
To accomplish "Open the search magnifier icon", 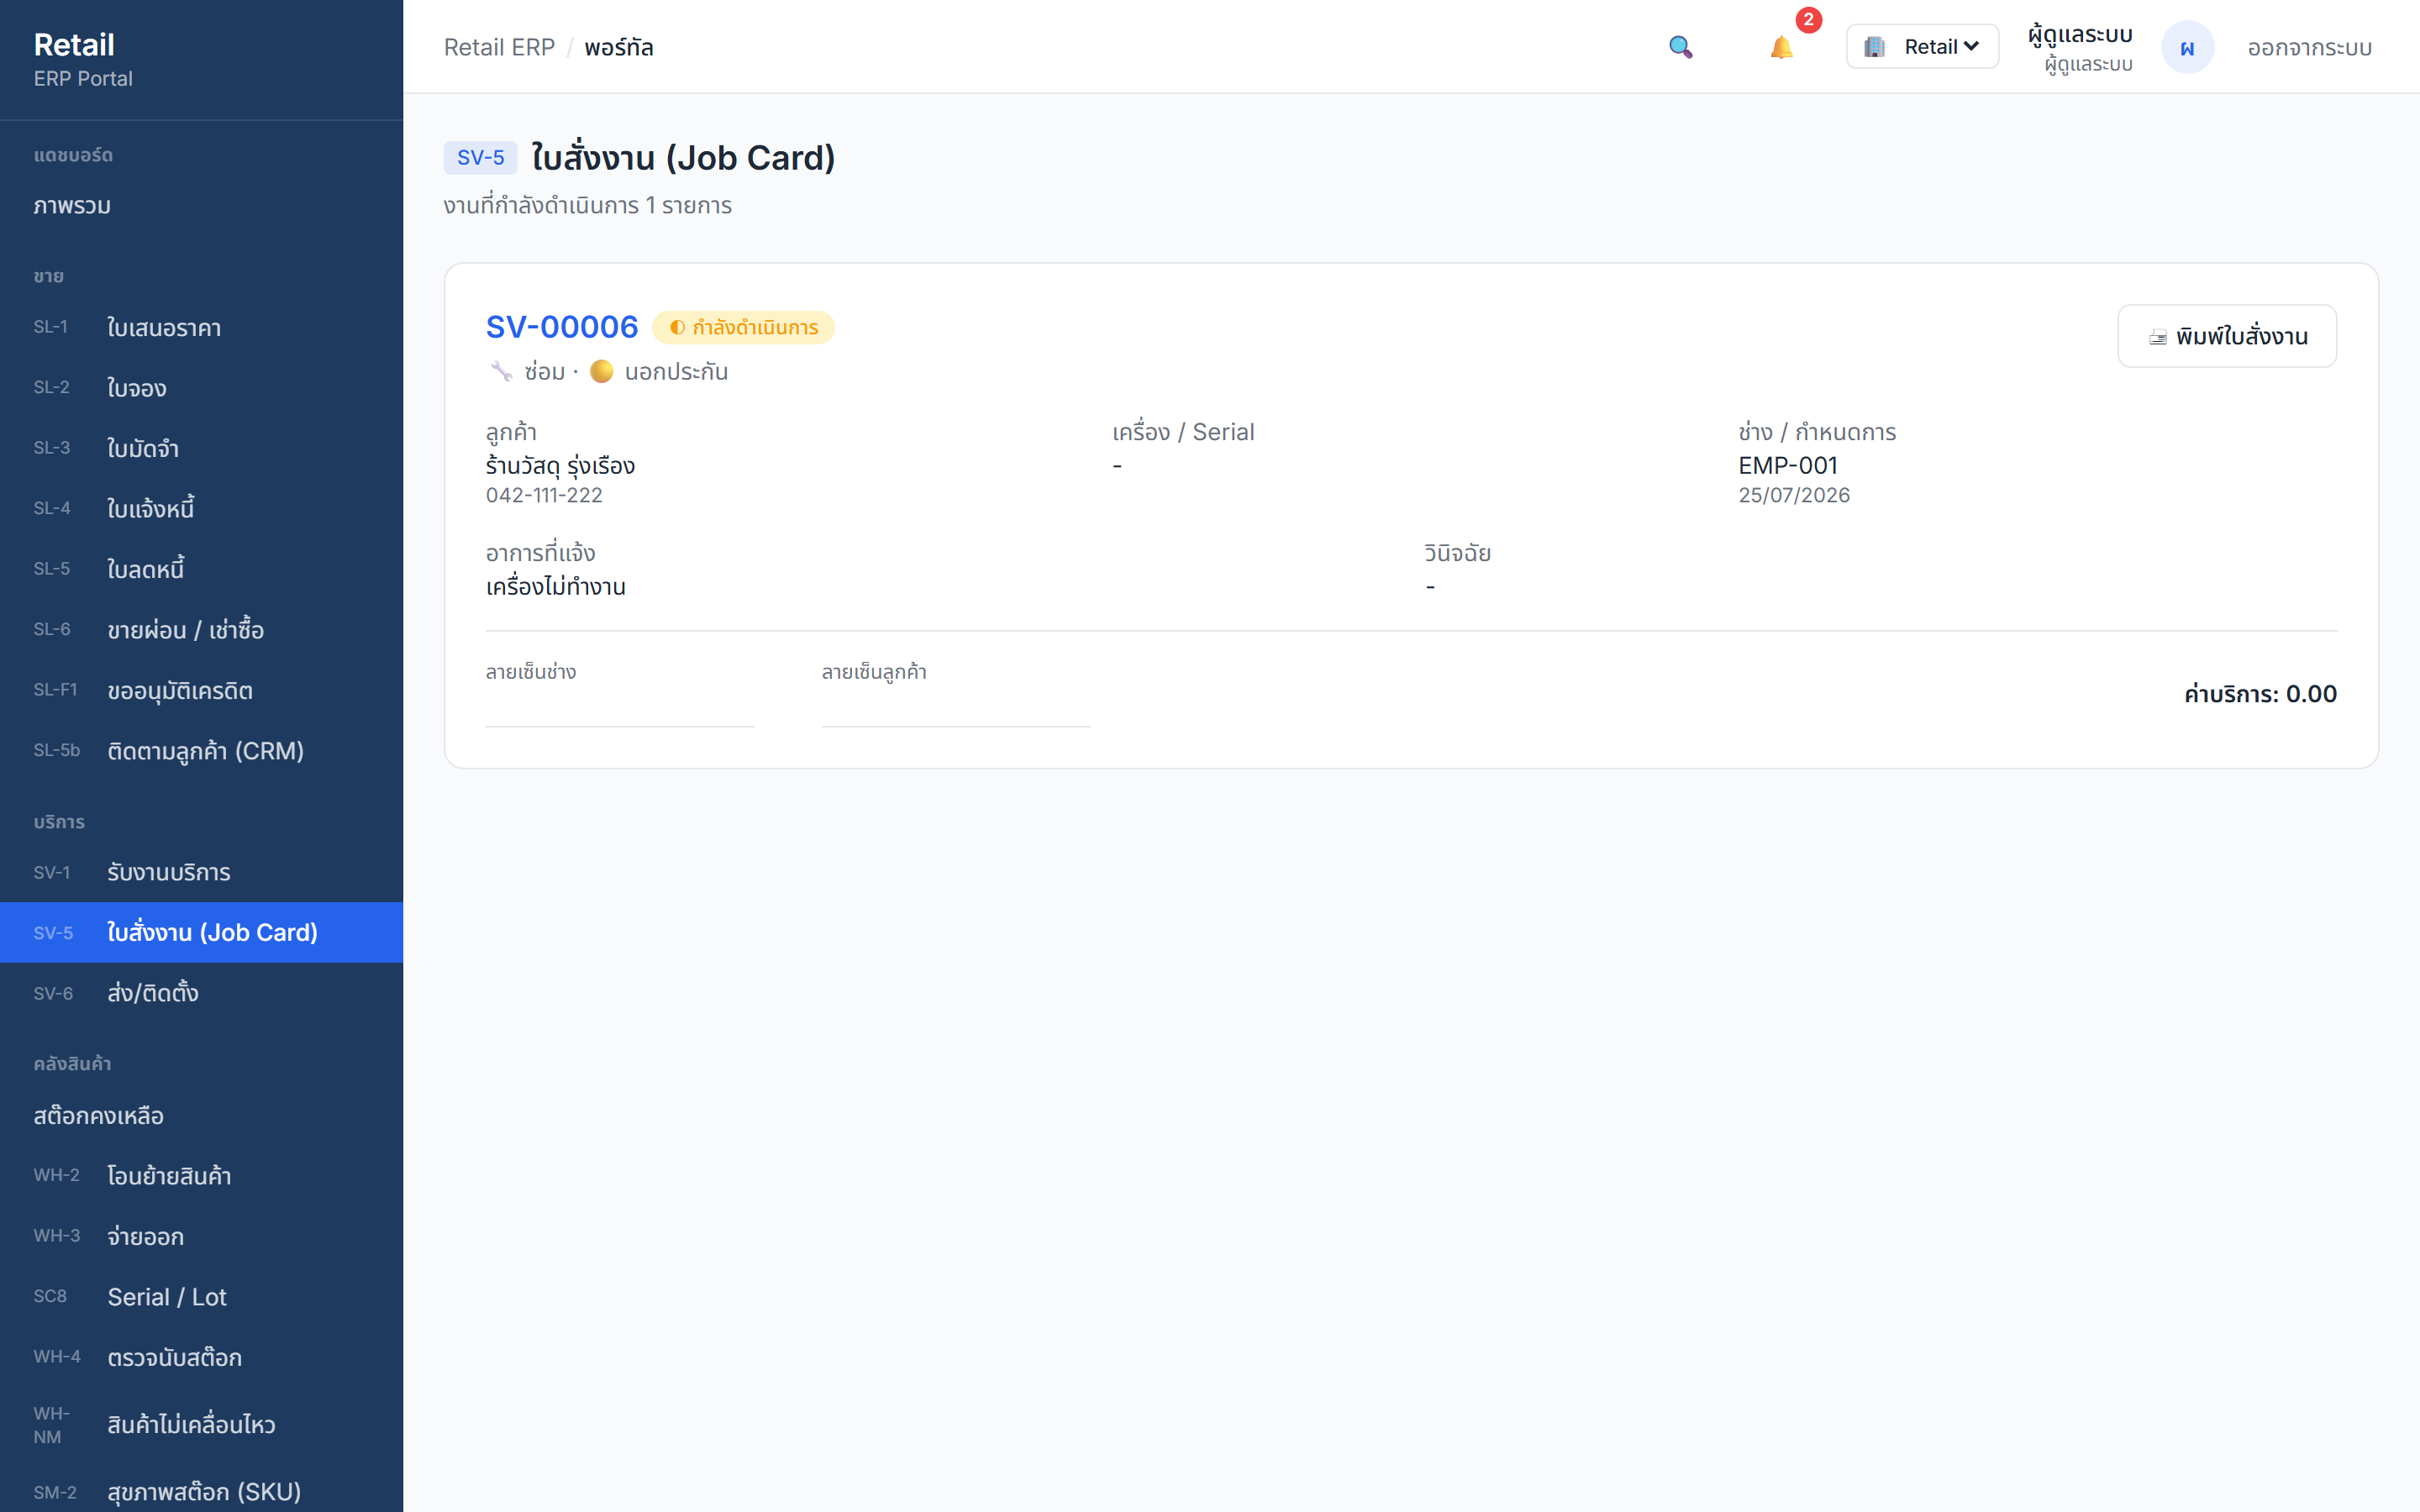I will [x=1680, y=47].
